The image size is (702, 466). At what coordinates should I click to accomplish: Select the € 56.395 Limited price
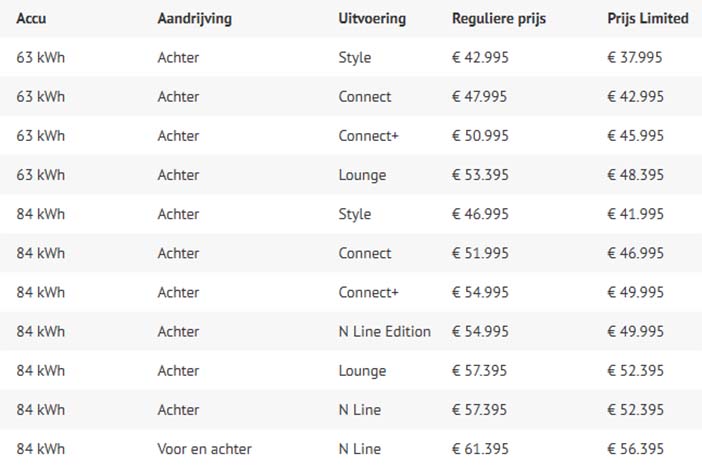click(x=635, y=449)
